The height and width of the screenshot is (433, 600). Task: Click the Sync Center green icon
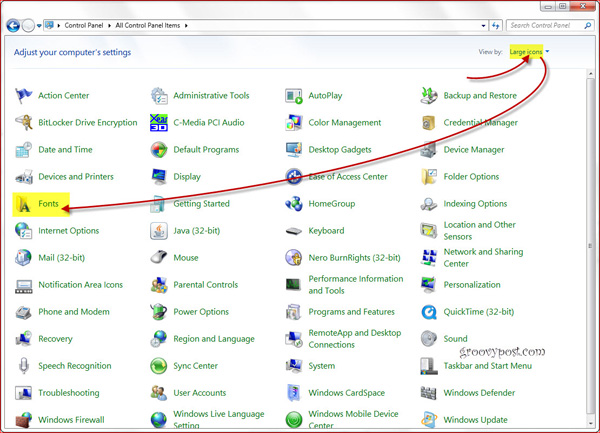[x=159, y=366]
